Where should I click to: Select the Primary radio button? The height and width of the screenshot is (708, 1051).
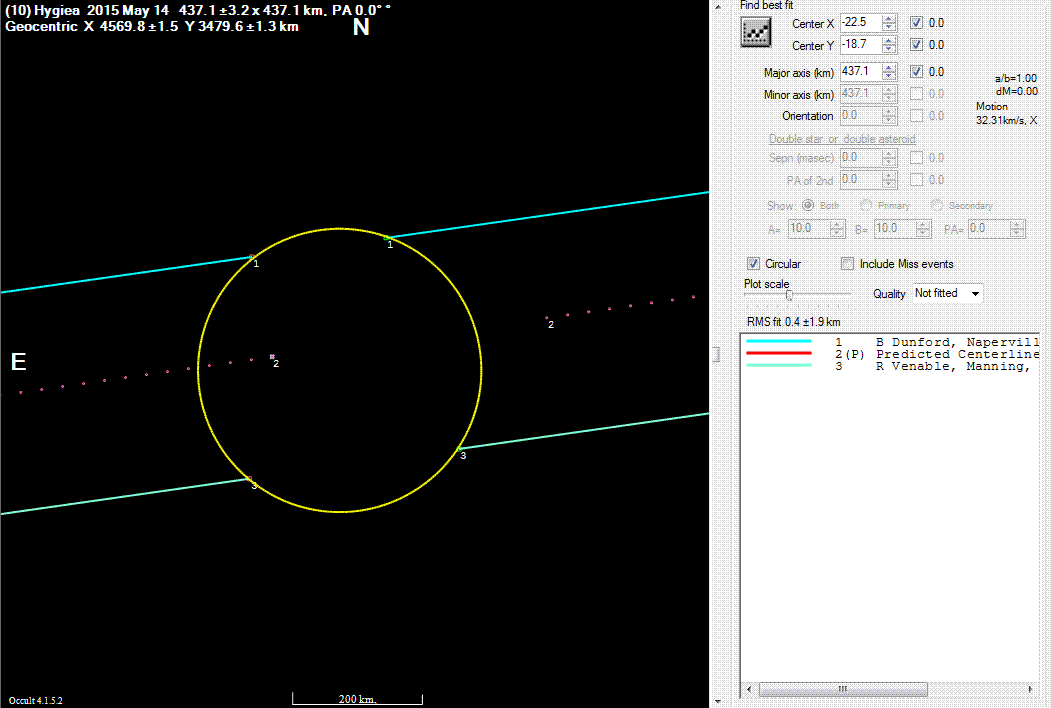[x=866, y=205]
